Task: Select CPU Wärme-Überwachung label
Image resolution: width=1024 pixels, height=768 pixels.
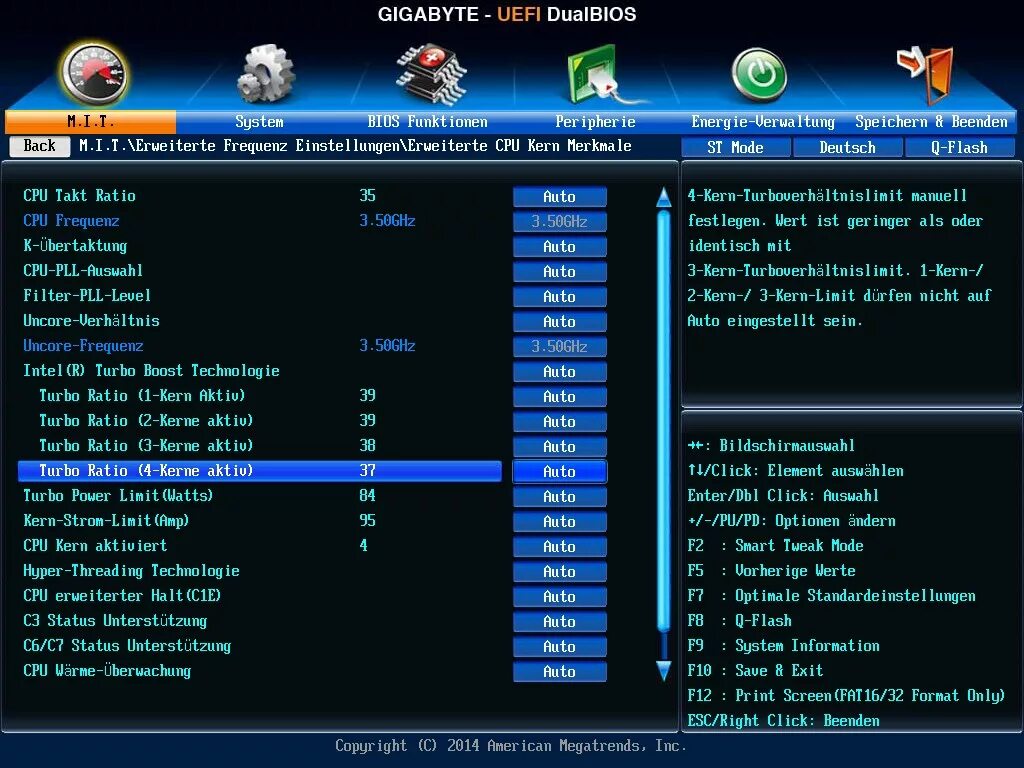Action: click(x=107, y=670)
